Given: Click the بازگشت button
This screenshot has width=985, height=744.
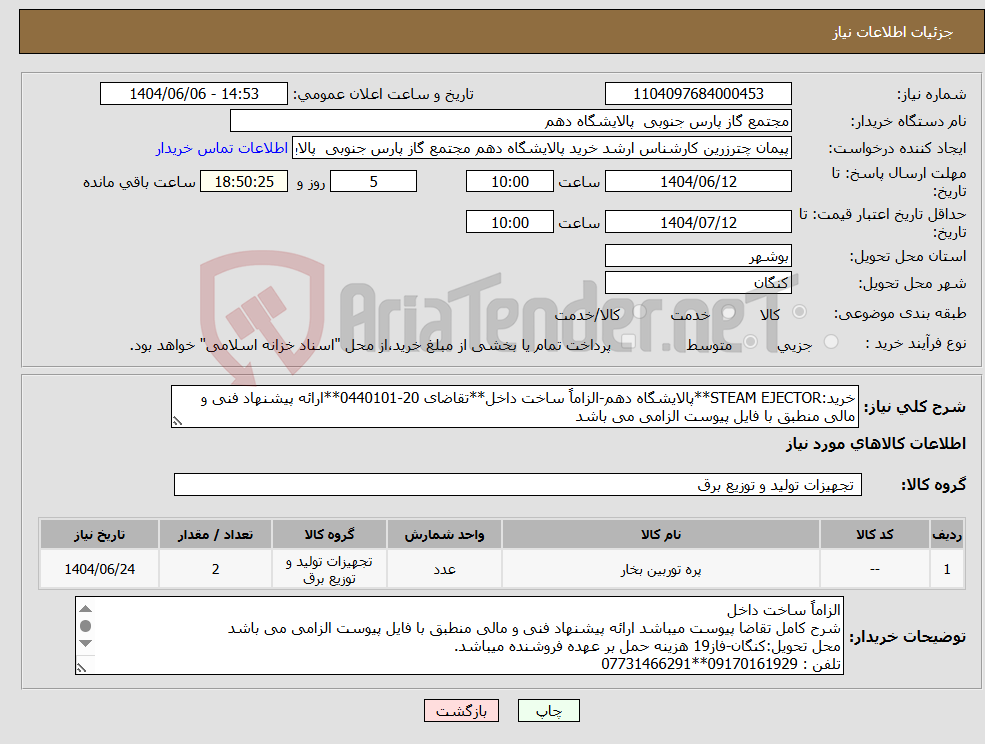Looking at the screenshot, I should coord(461,711).
